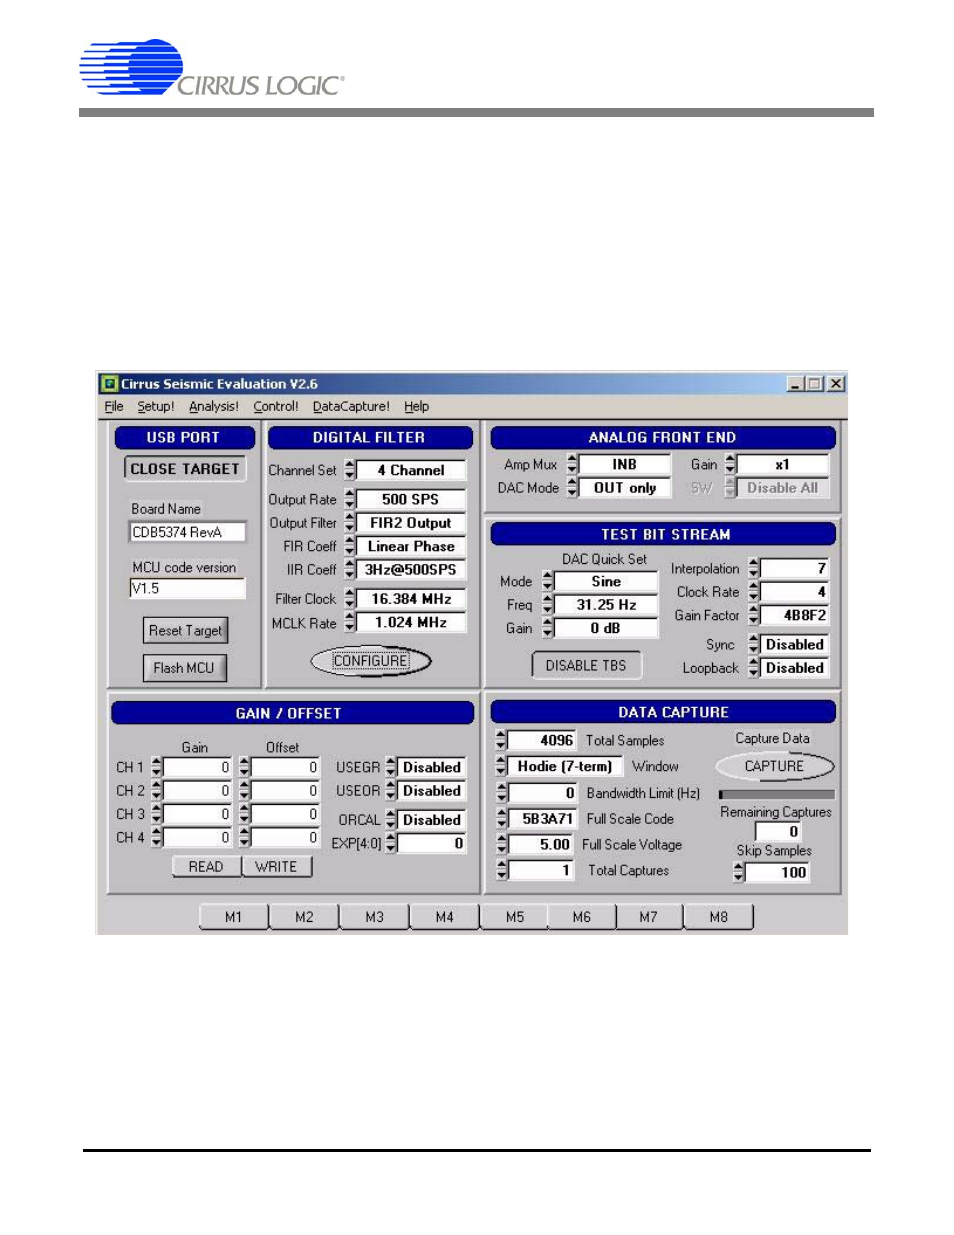Change Interpolation spinner arrows
Image resolution: width=954 pixels, height=1235 pixels.
click(753, 569)
